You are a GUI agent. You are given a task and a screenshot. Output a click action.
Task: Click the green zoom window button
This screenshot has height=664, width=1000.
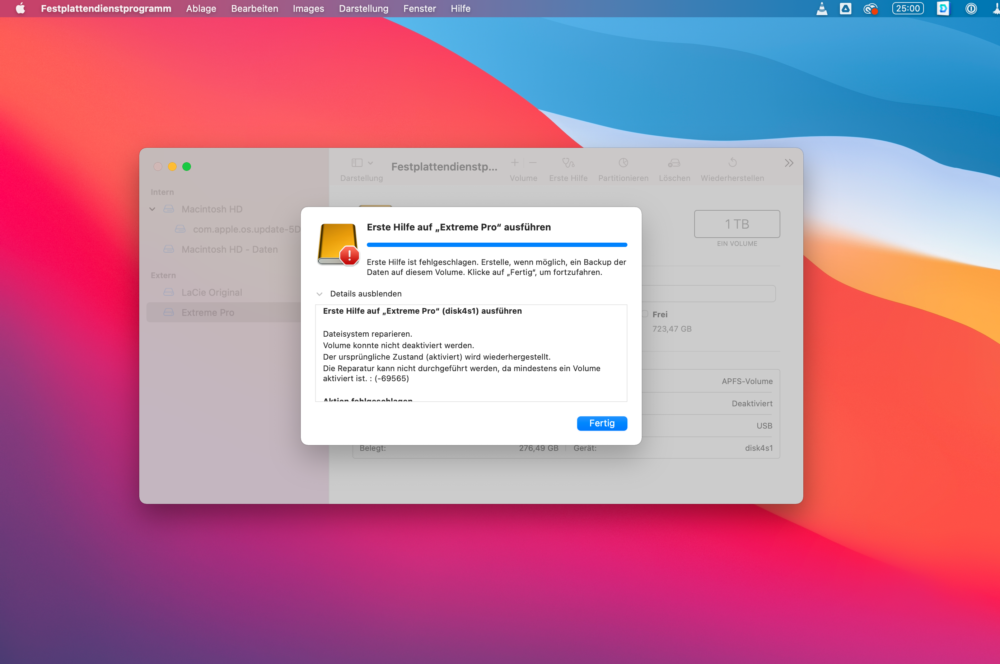point(186,166)
